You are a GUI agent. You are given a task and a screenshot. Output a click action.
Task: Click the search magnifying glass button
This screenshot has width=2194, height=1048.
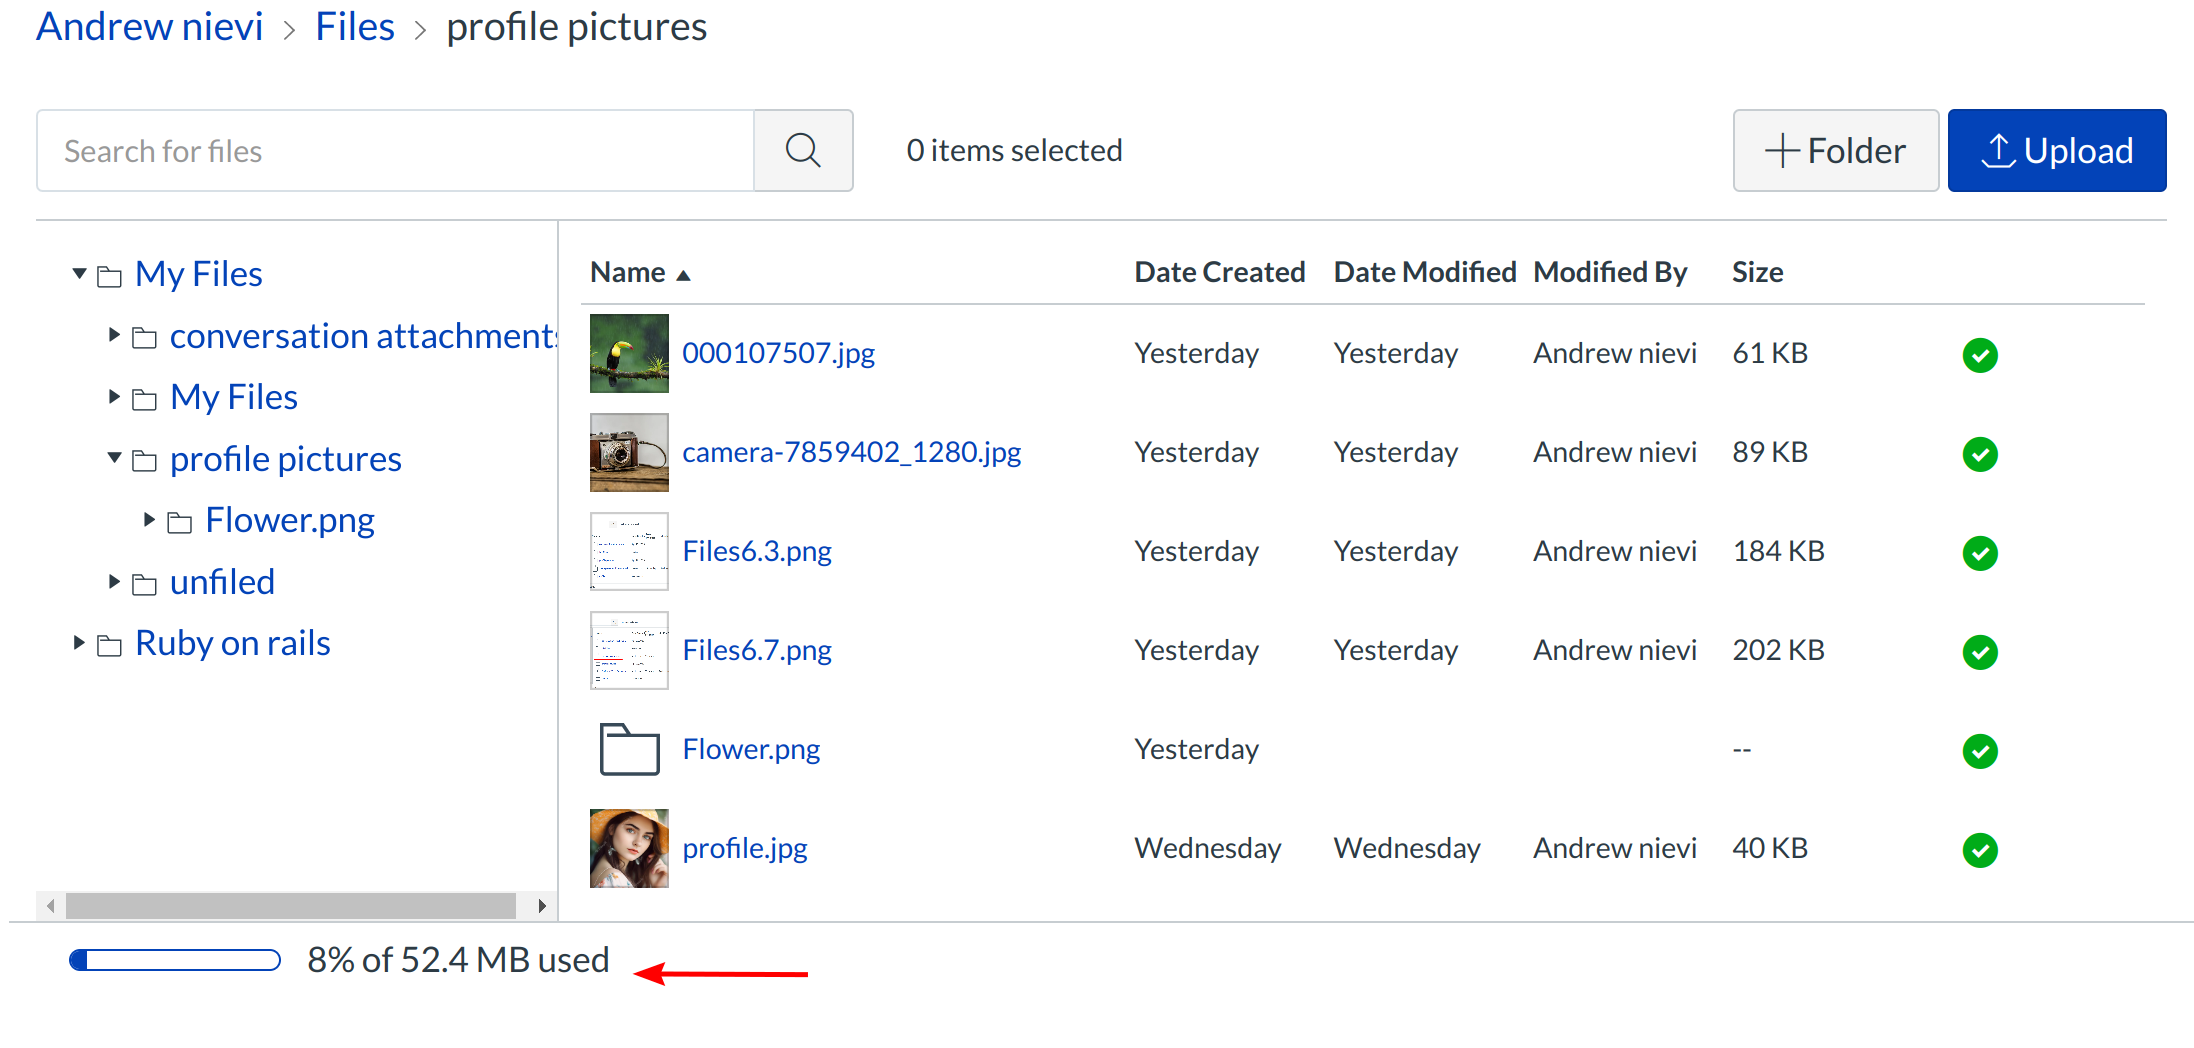(802, 151)
